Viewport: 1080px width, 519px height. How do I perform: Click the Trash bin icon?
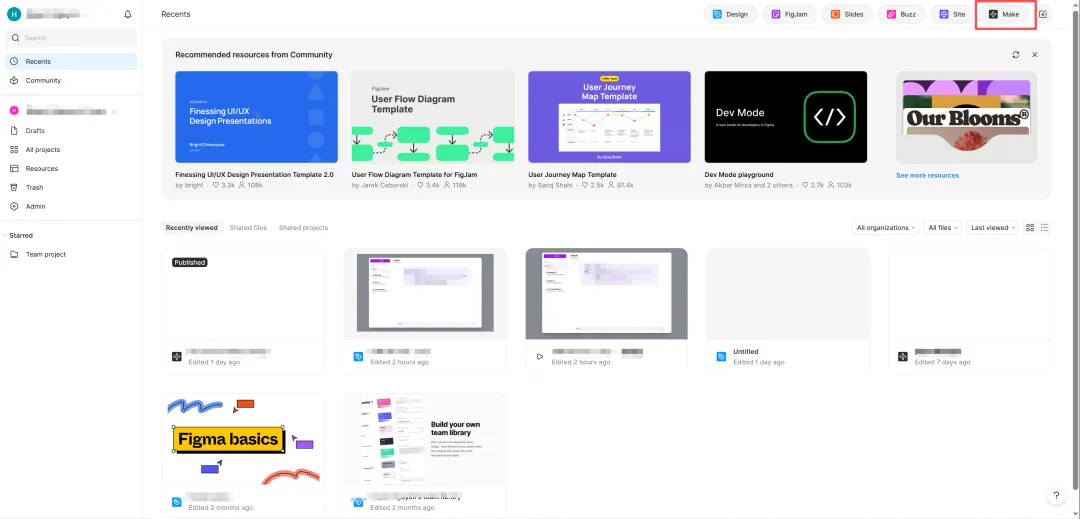click(14, 187)
